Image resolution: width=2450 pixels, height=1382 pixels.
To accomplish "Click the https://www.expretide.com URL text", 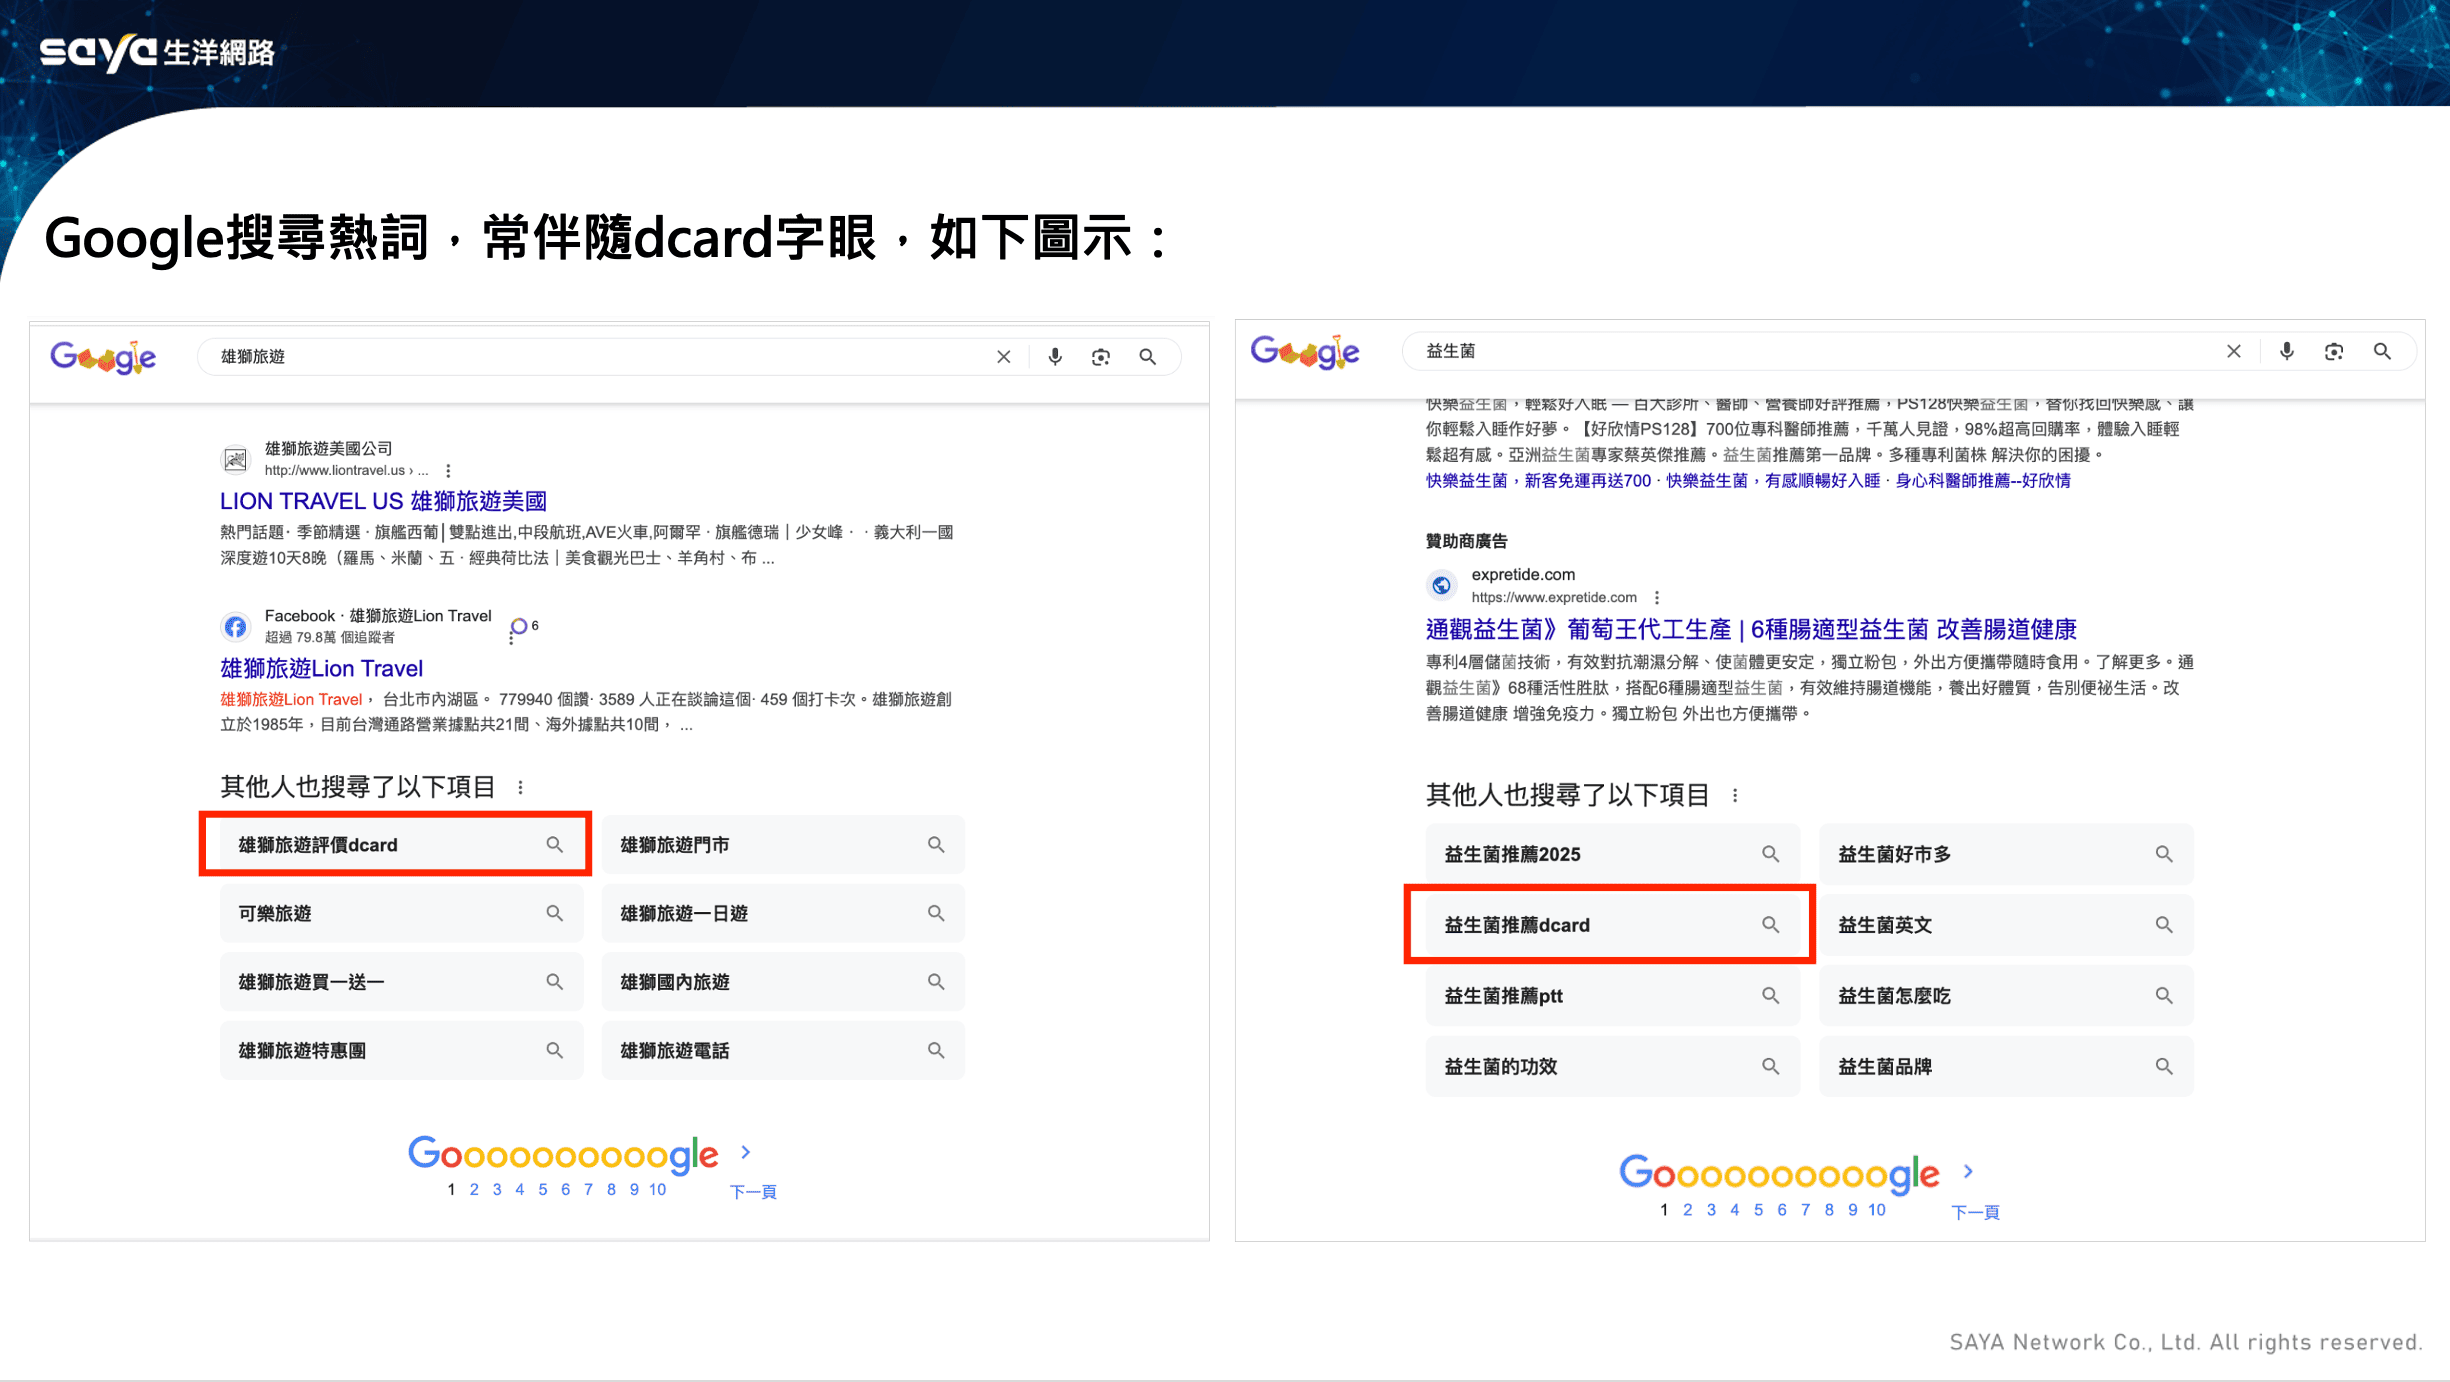I will click(1554, 598).
